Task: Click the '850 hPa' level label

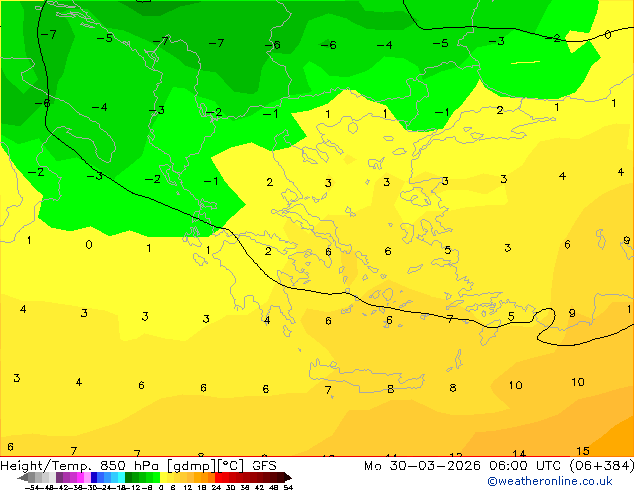Action: click(129, 466)
